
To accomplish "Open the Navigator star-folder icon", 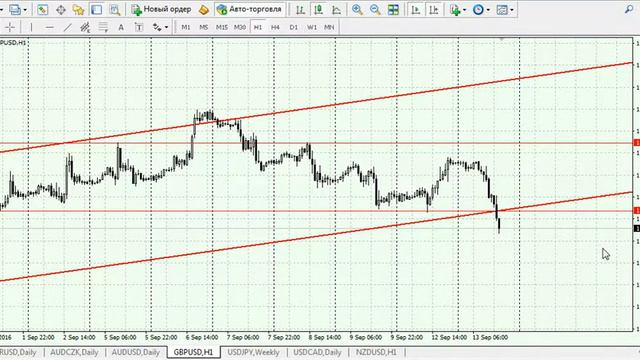I will (78, 9).
